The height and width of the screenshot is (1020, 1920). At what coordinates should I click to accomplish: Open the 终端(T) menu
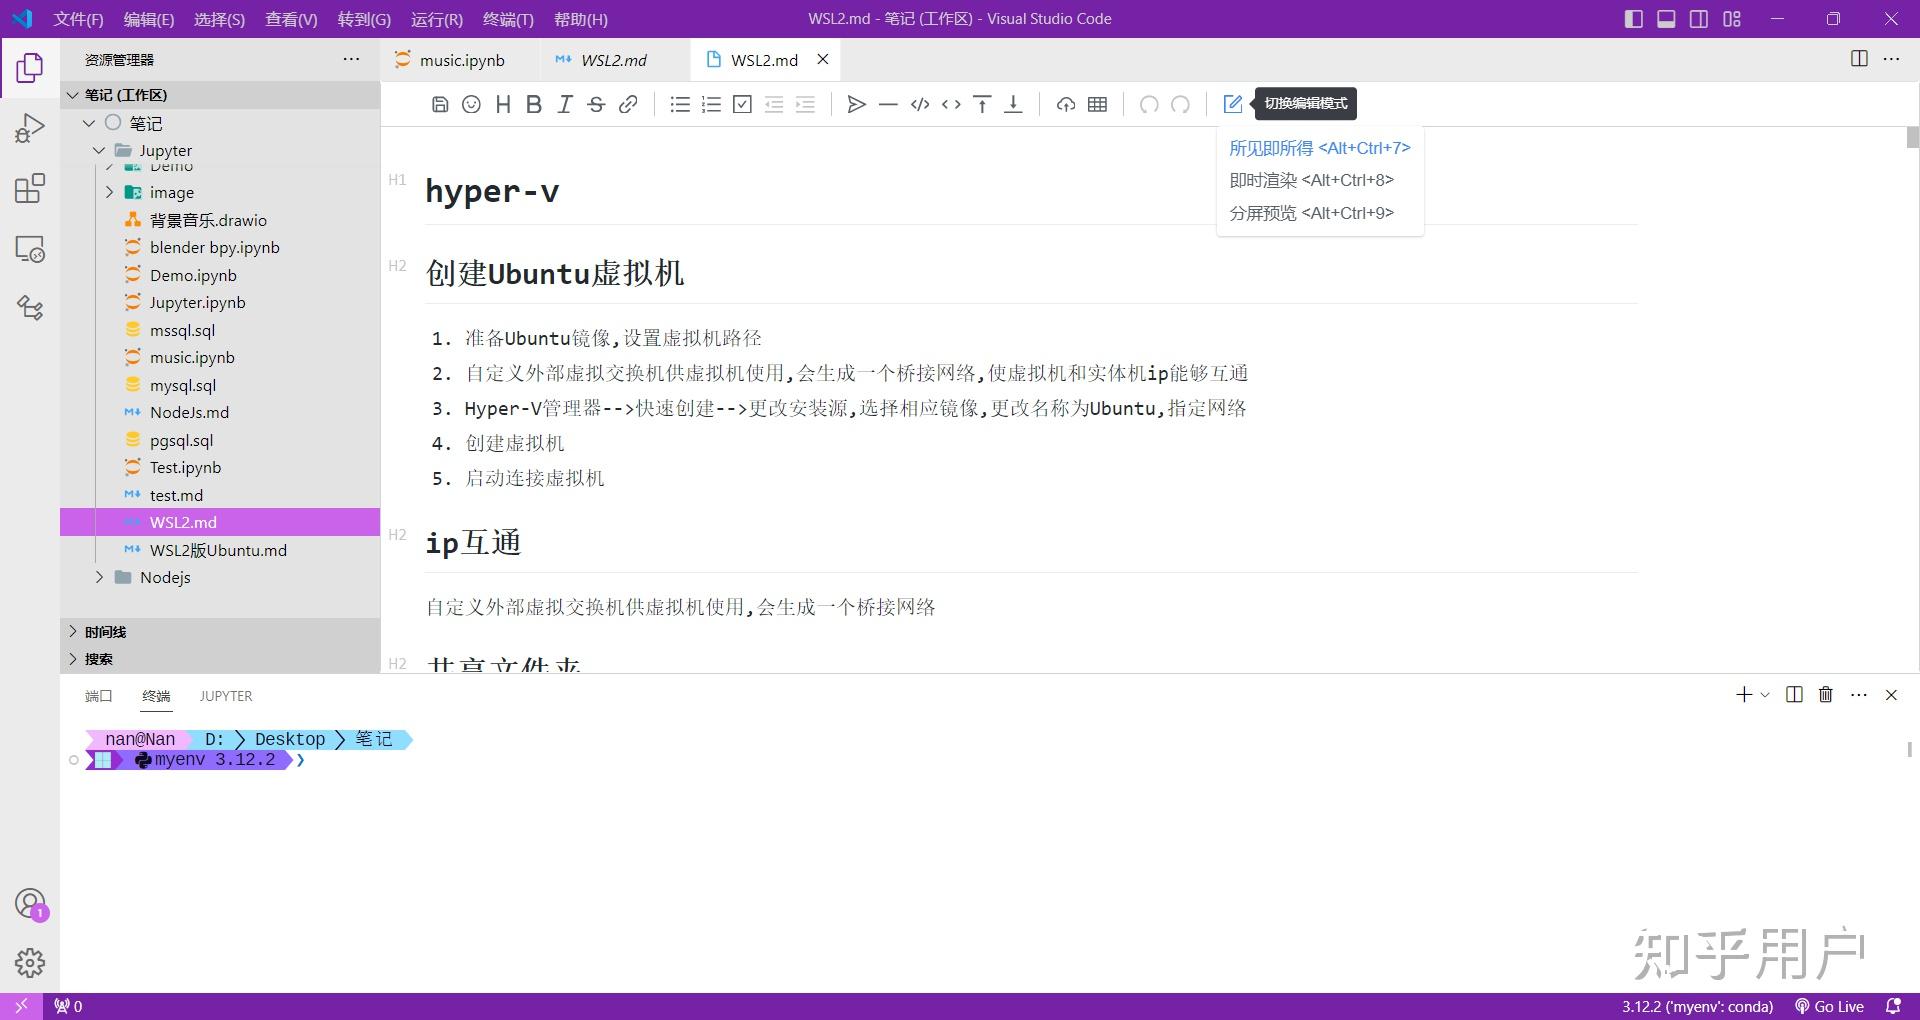point(509,19)
